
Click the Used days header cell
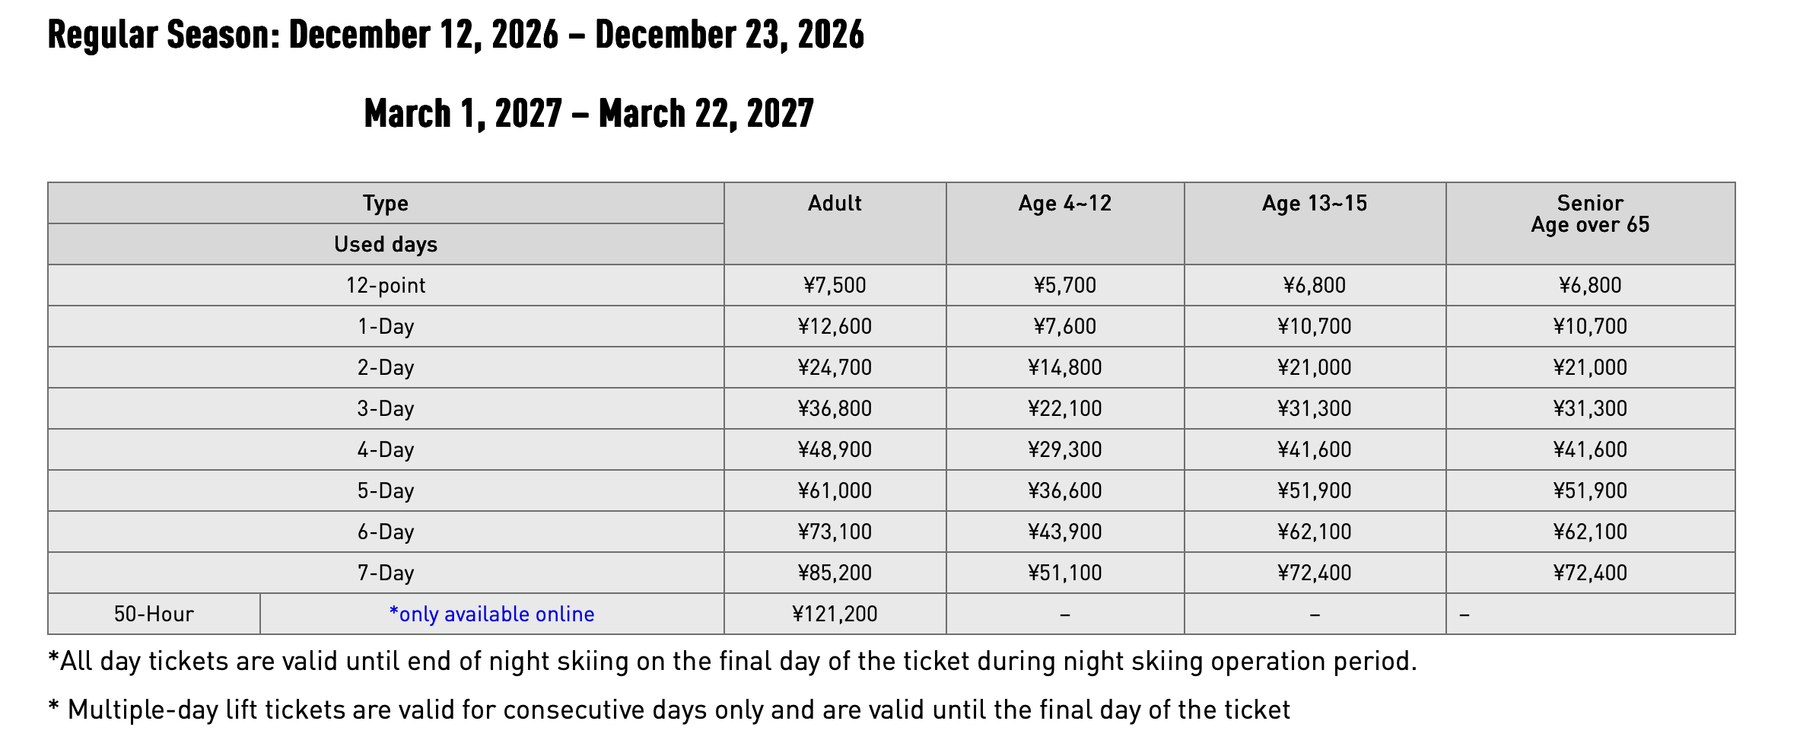[385, 244]
